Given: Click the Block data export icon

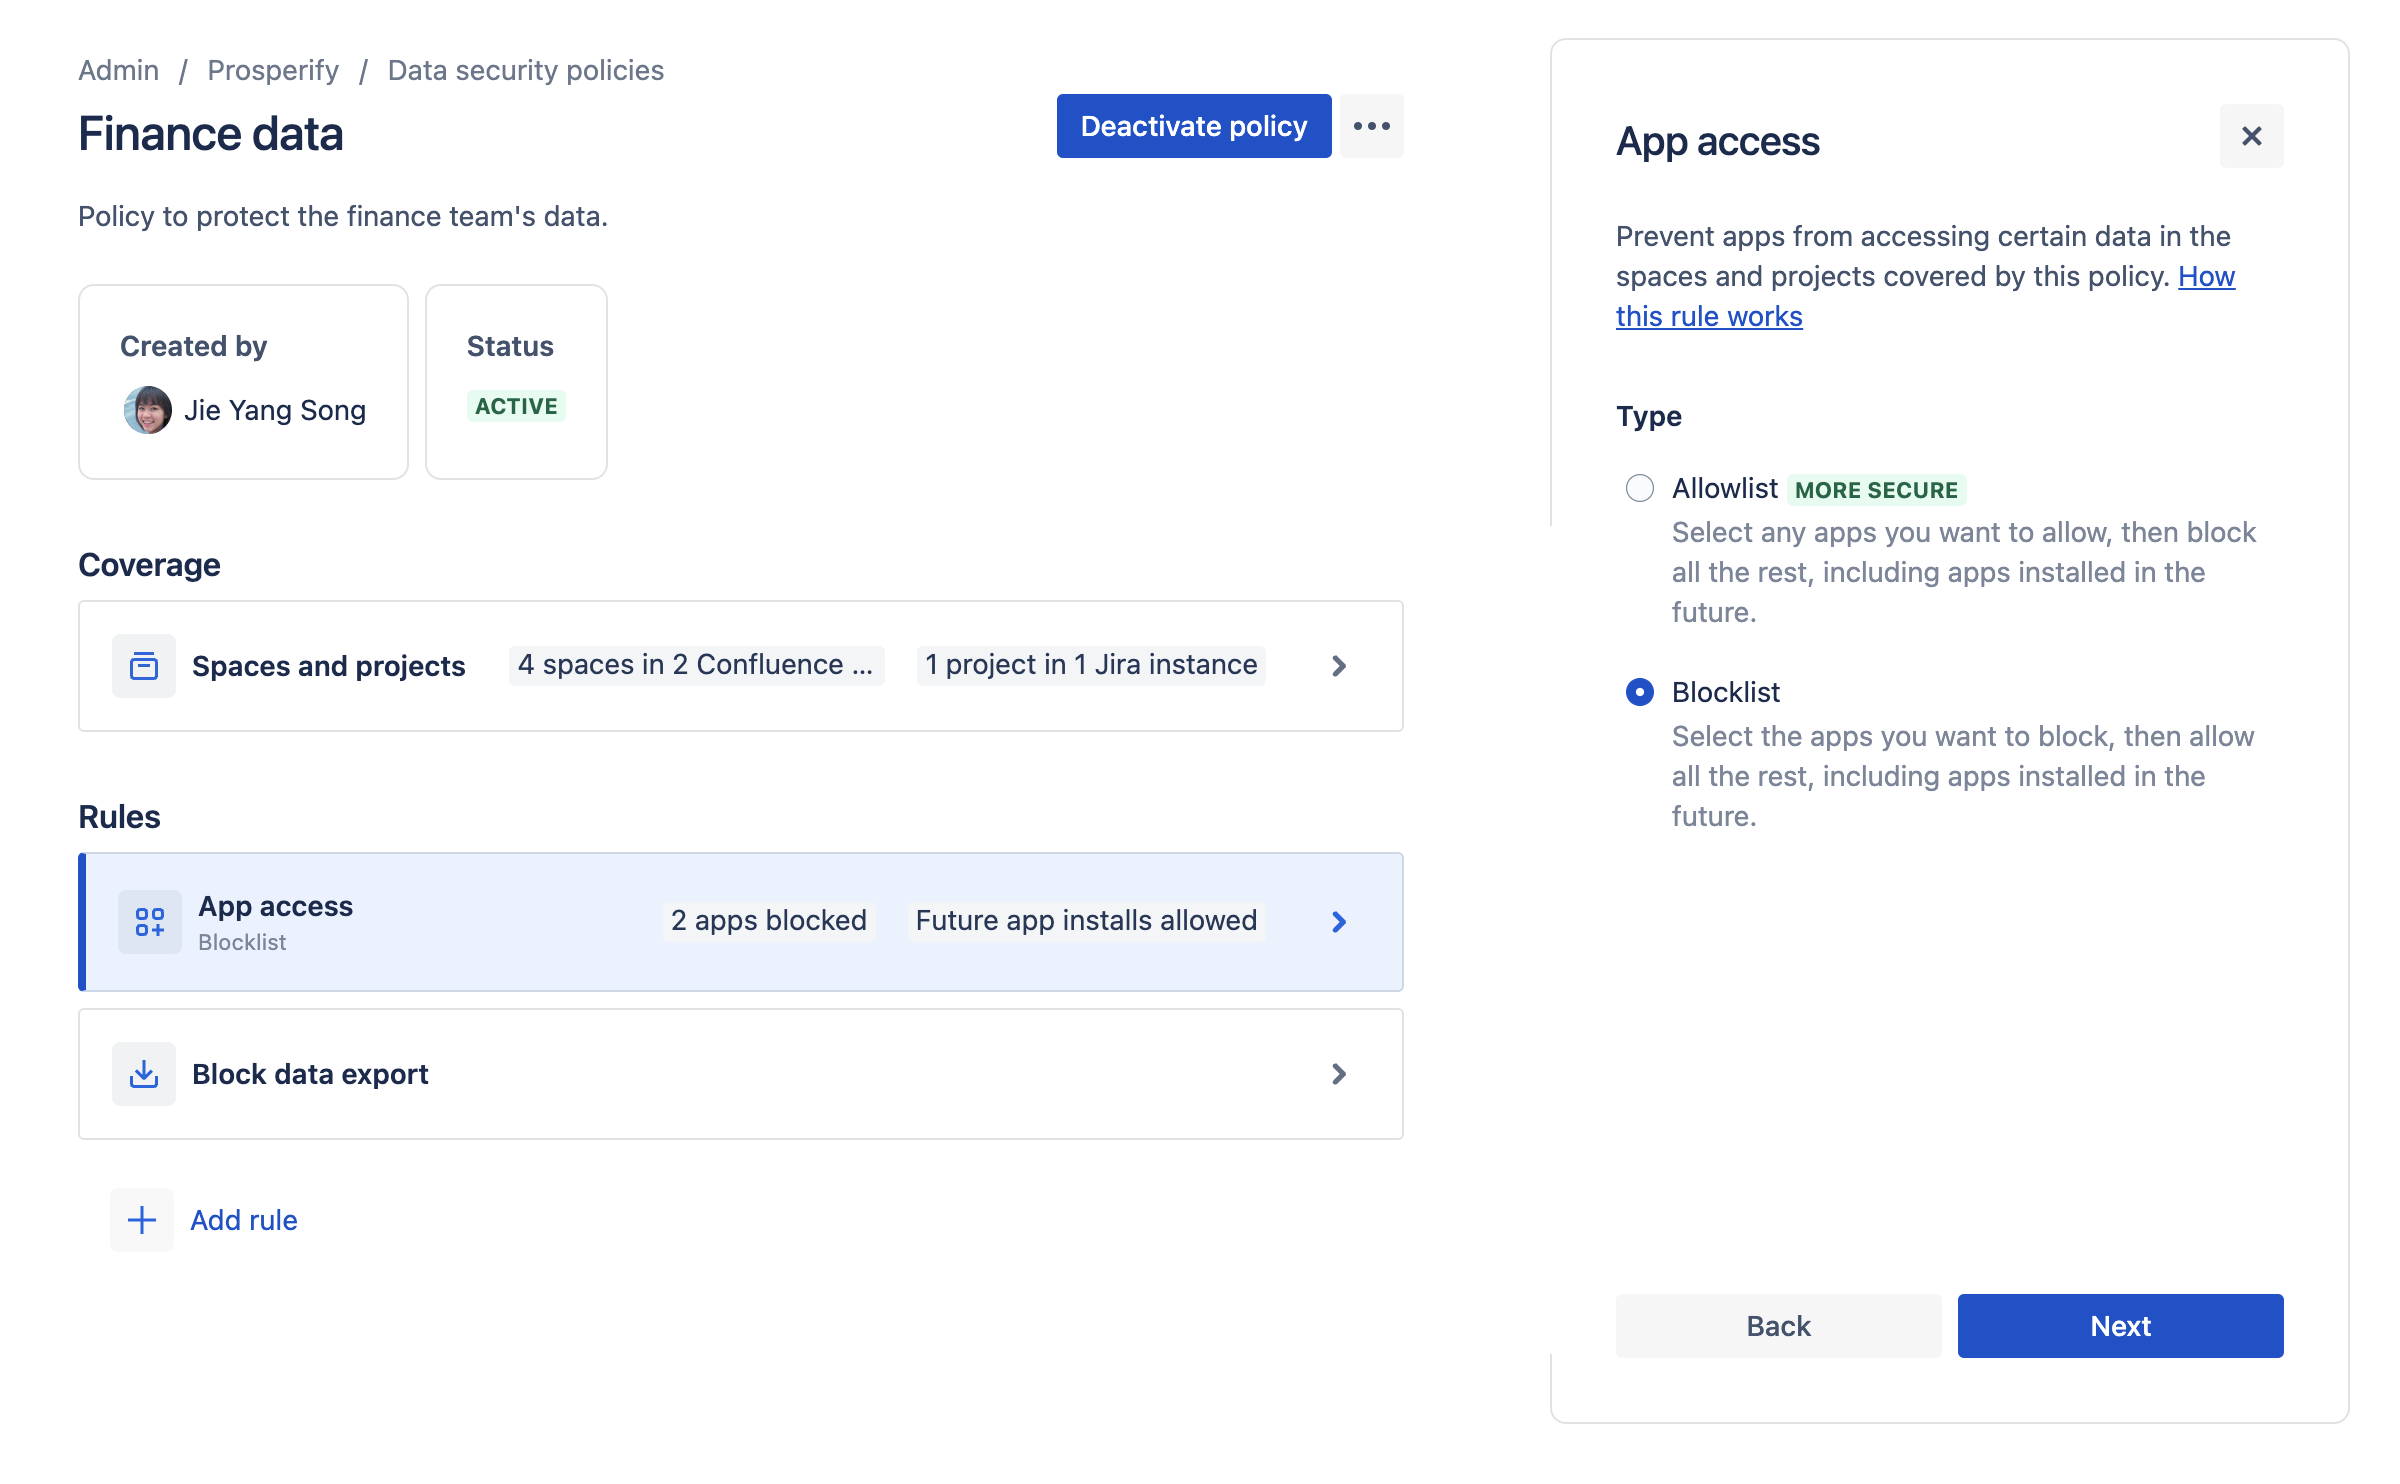Looking at the screenshot, I should (x=146, y=1074).
